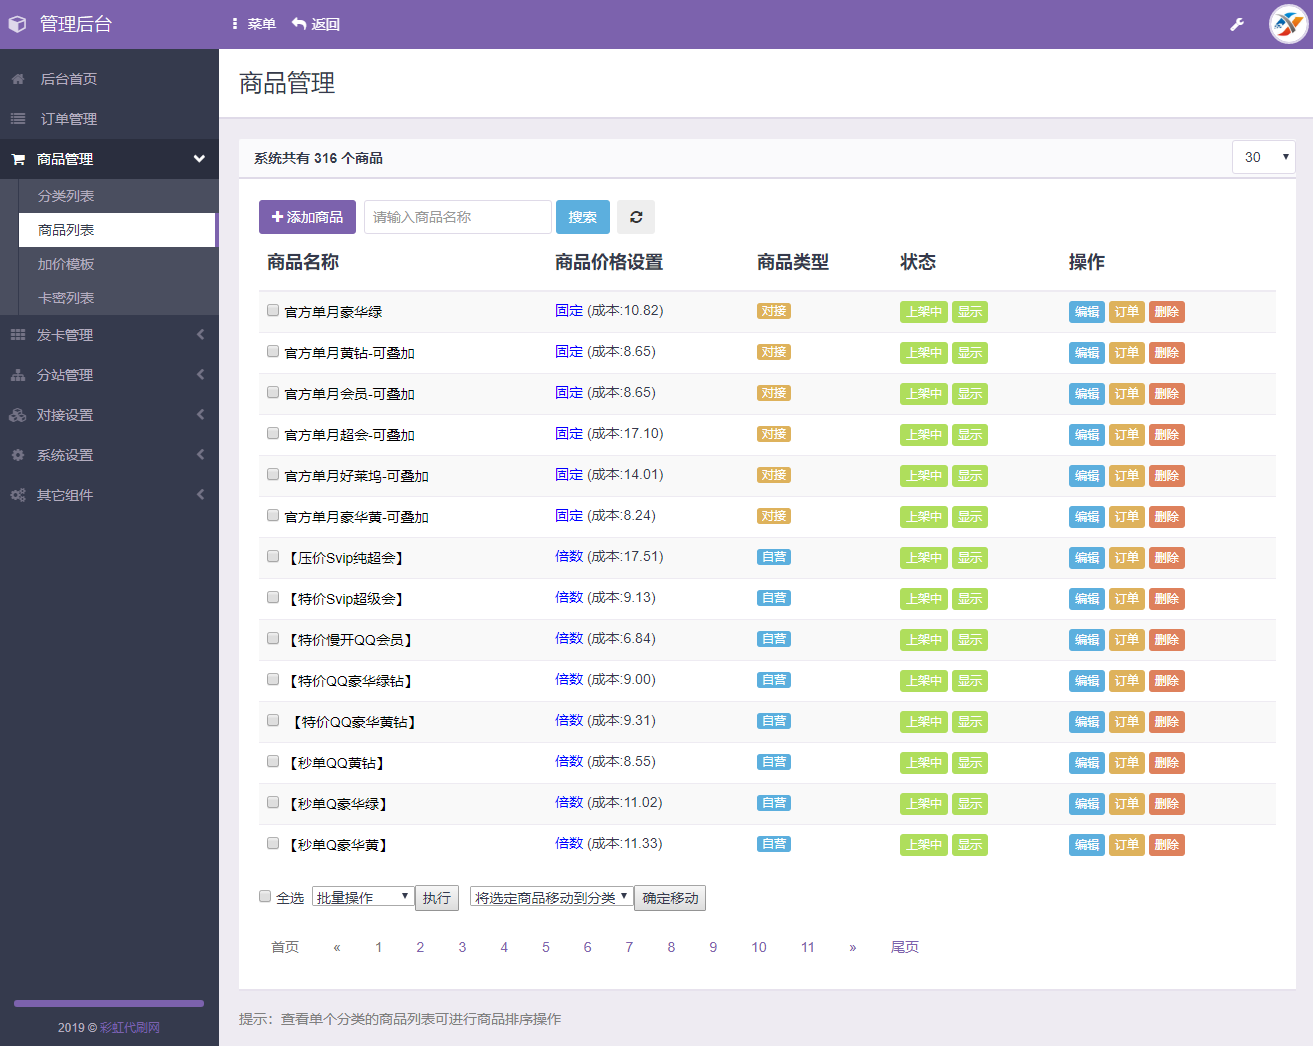Click the 菜单 toggle in the top bar
The height and width of the screenshot is (1046, 1313).
[254, 24]
